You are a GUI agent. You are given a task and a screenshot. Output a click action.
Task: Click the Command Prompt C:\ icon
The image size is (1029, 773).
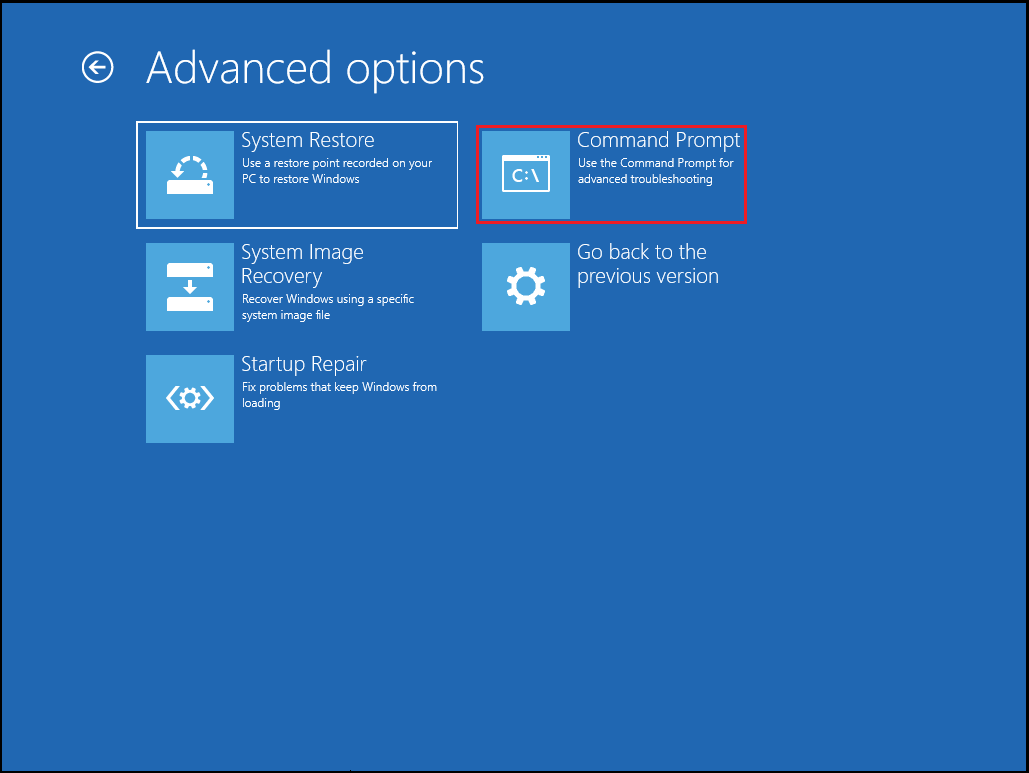point(525,174)
